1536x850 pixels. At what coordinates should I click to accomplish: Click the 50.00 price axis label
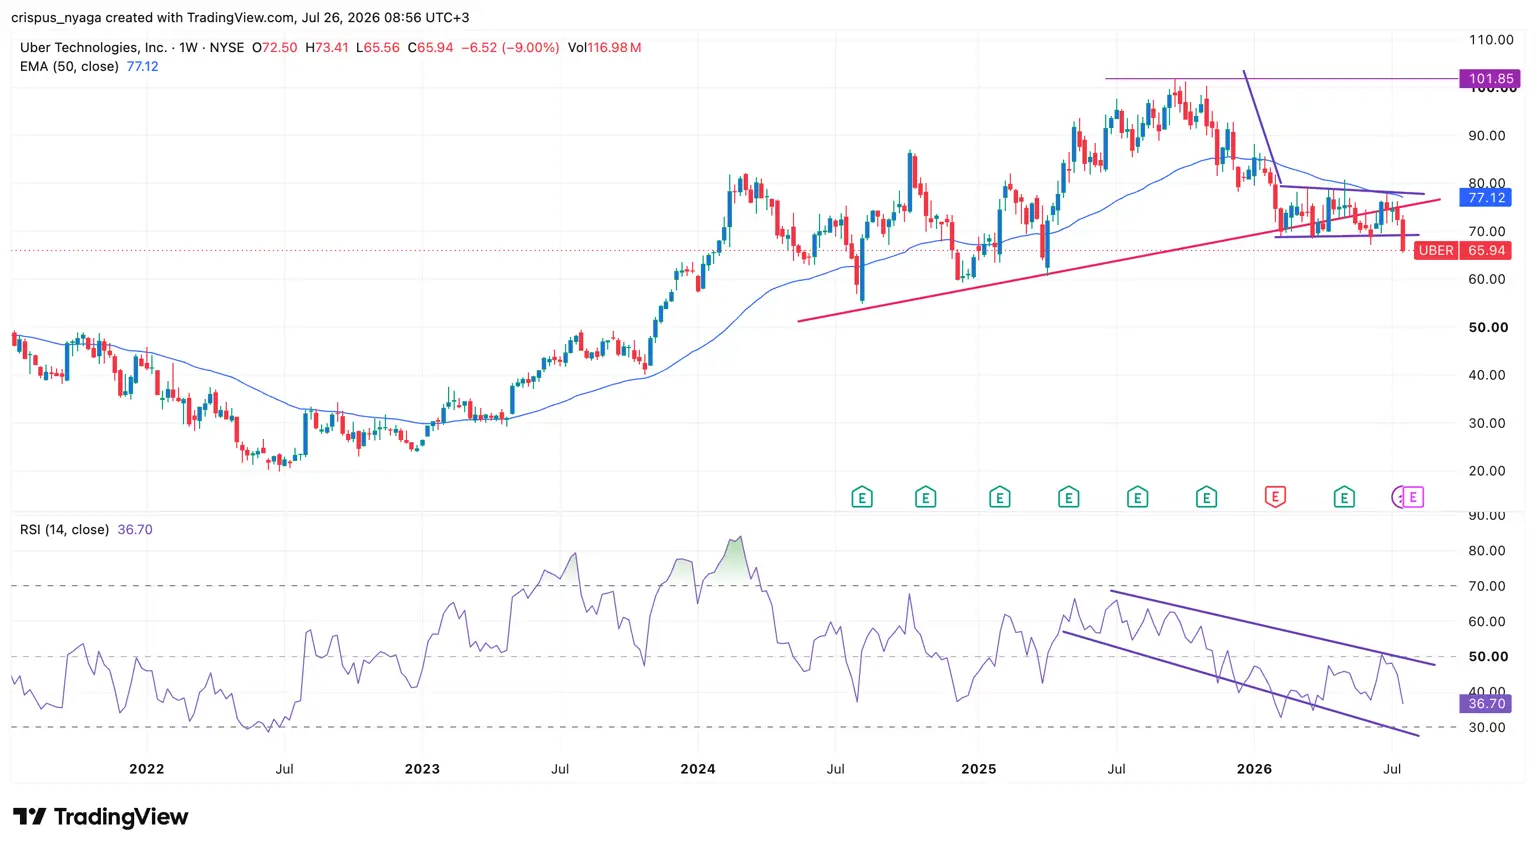click(x=1487, y=327)
